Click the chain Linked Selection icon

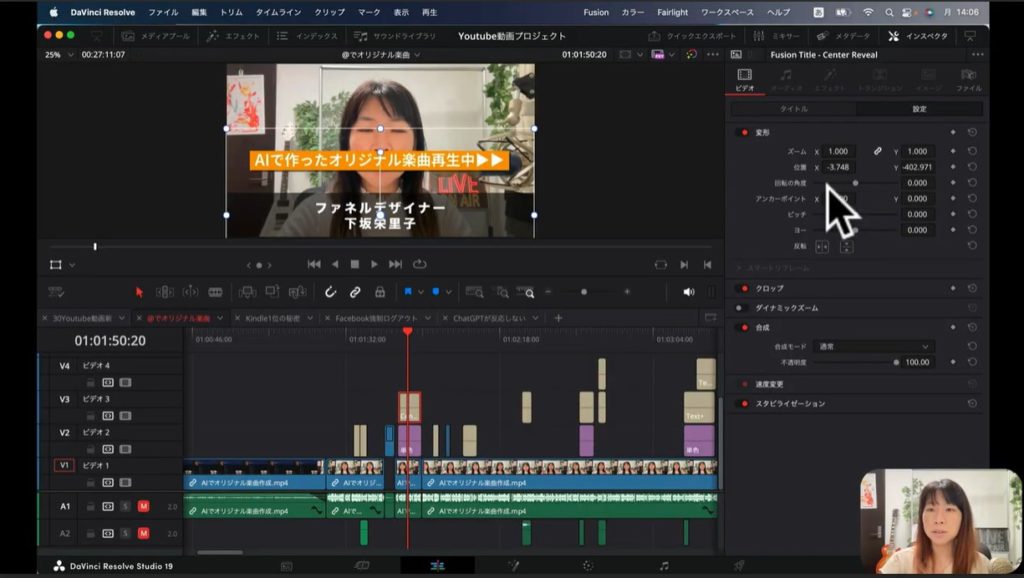click(x=355, y=292)
